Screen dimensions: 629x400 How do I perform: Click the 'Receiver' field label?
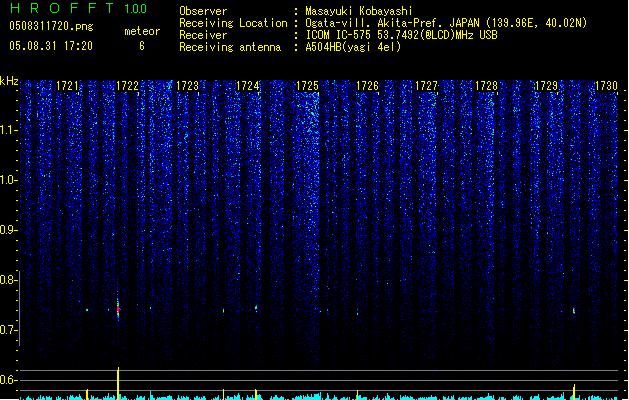coord(203,35)
